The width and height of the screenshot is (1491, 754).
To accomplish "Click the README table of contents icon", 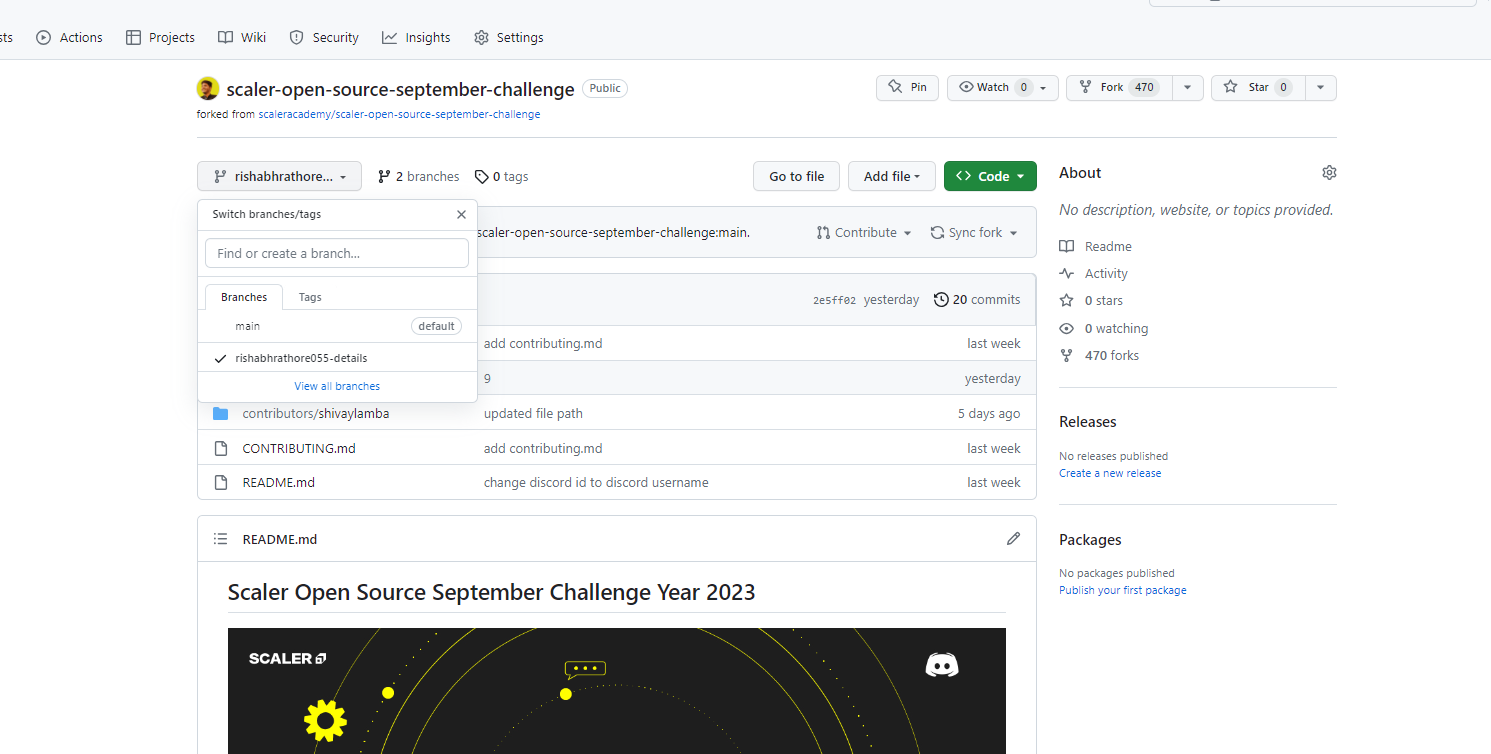I will pos(220,538).
